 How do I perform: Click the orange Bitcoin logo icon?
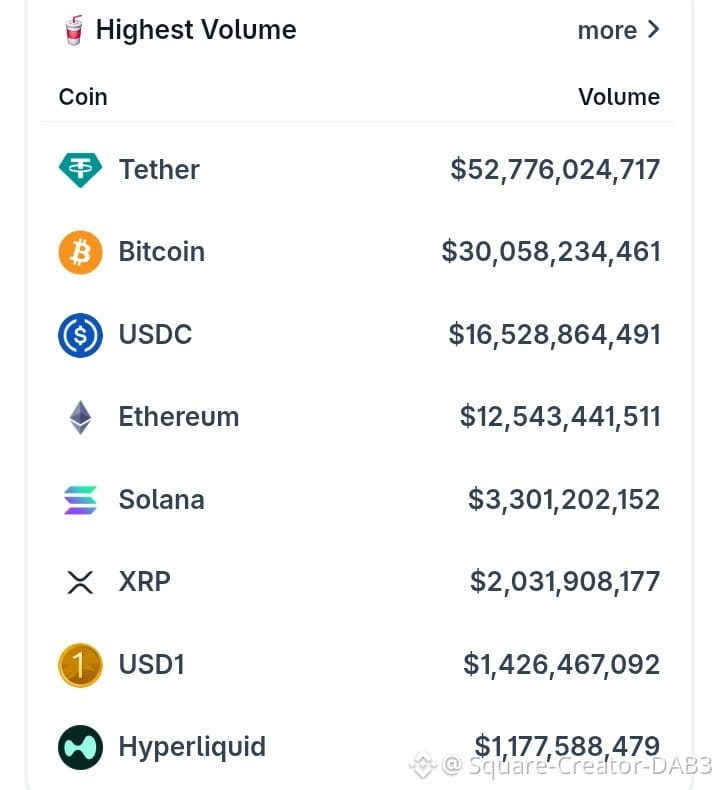(80, 252)
